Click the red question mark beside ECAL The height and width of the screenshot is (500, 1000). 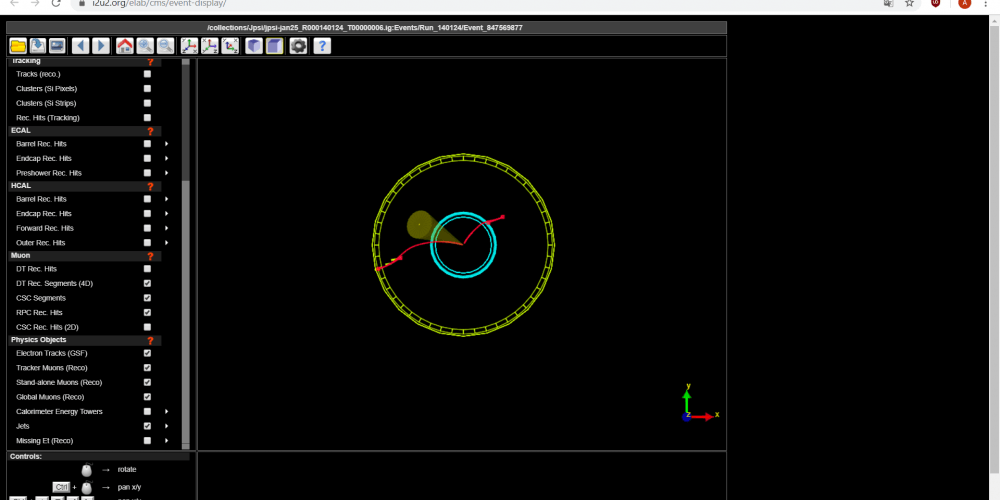point(150,131)
